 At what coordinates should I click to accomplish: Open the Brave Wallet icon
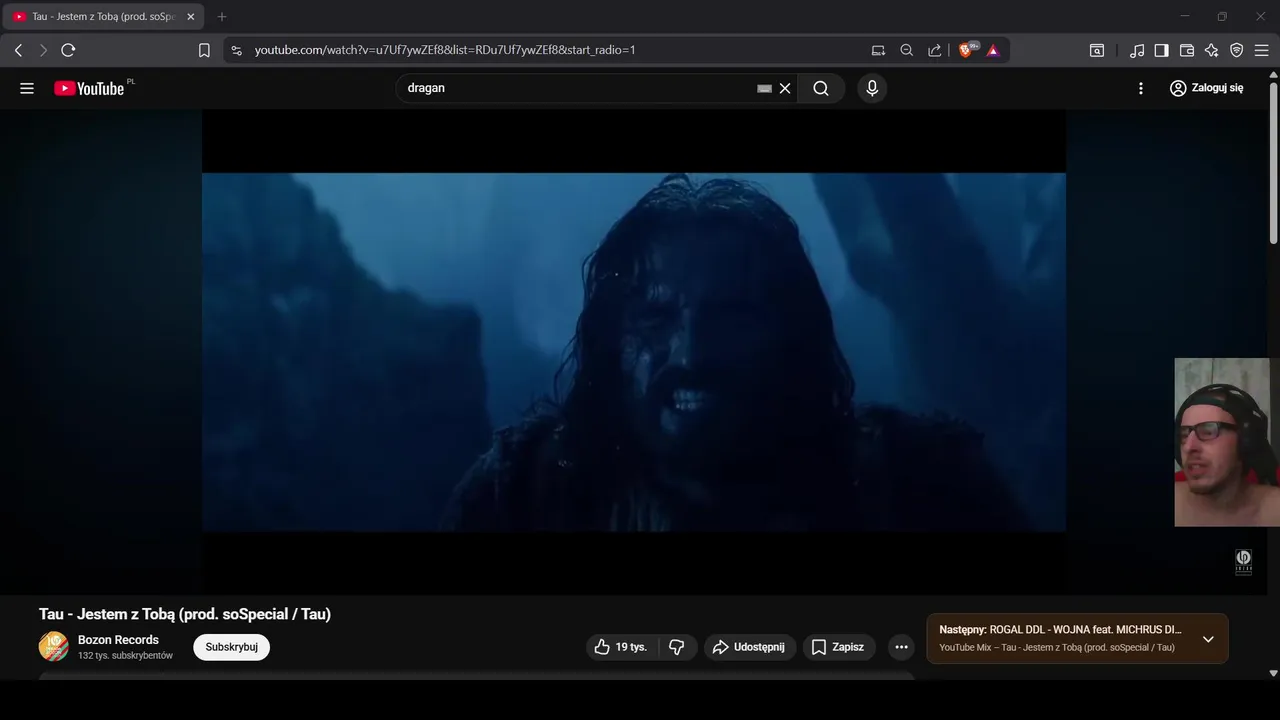(x=1187, y=50)
